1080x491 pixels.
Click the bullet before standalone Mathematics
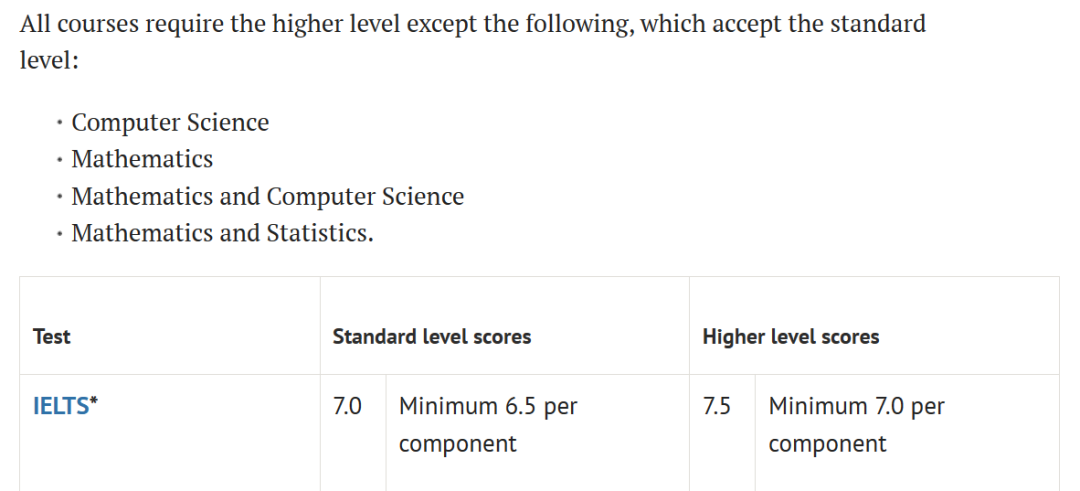[60, 160]
